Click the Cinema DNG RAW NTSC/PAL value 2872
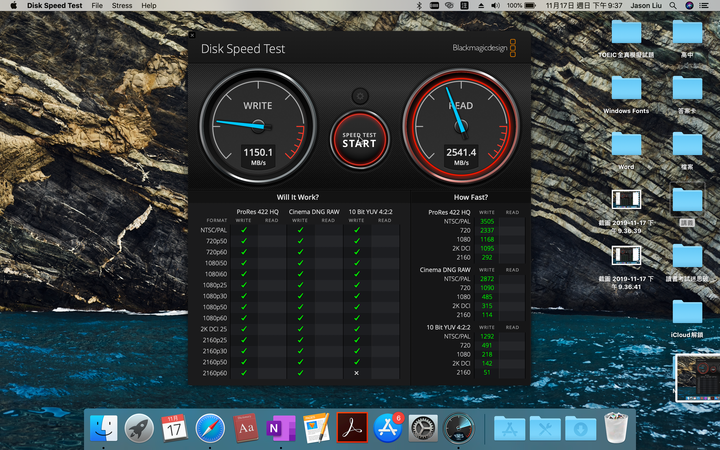This screenshot has width=720, height=450. pos(487,279)
